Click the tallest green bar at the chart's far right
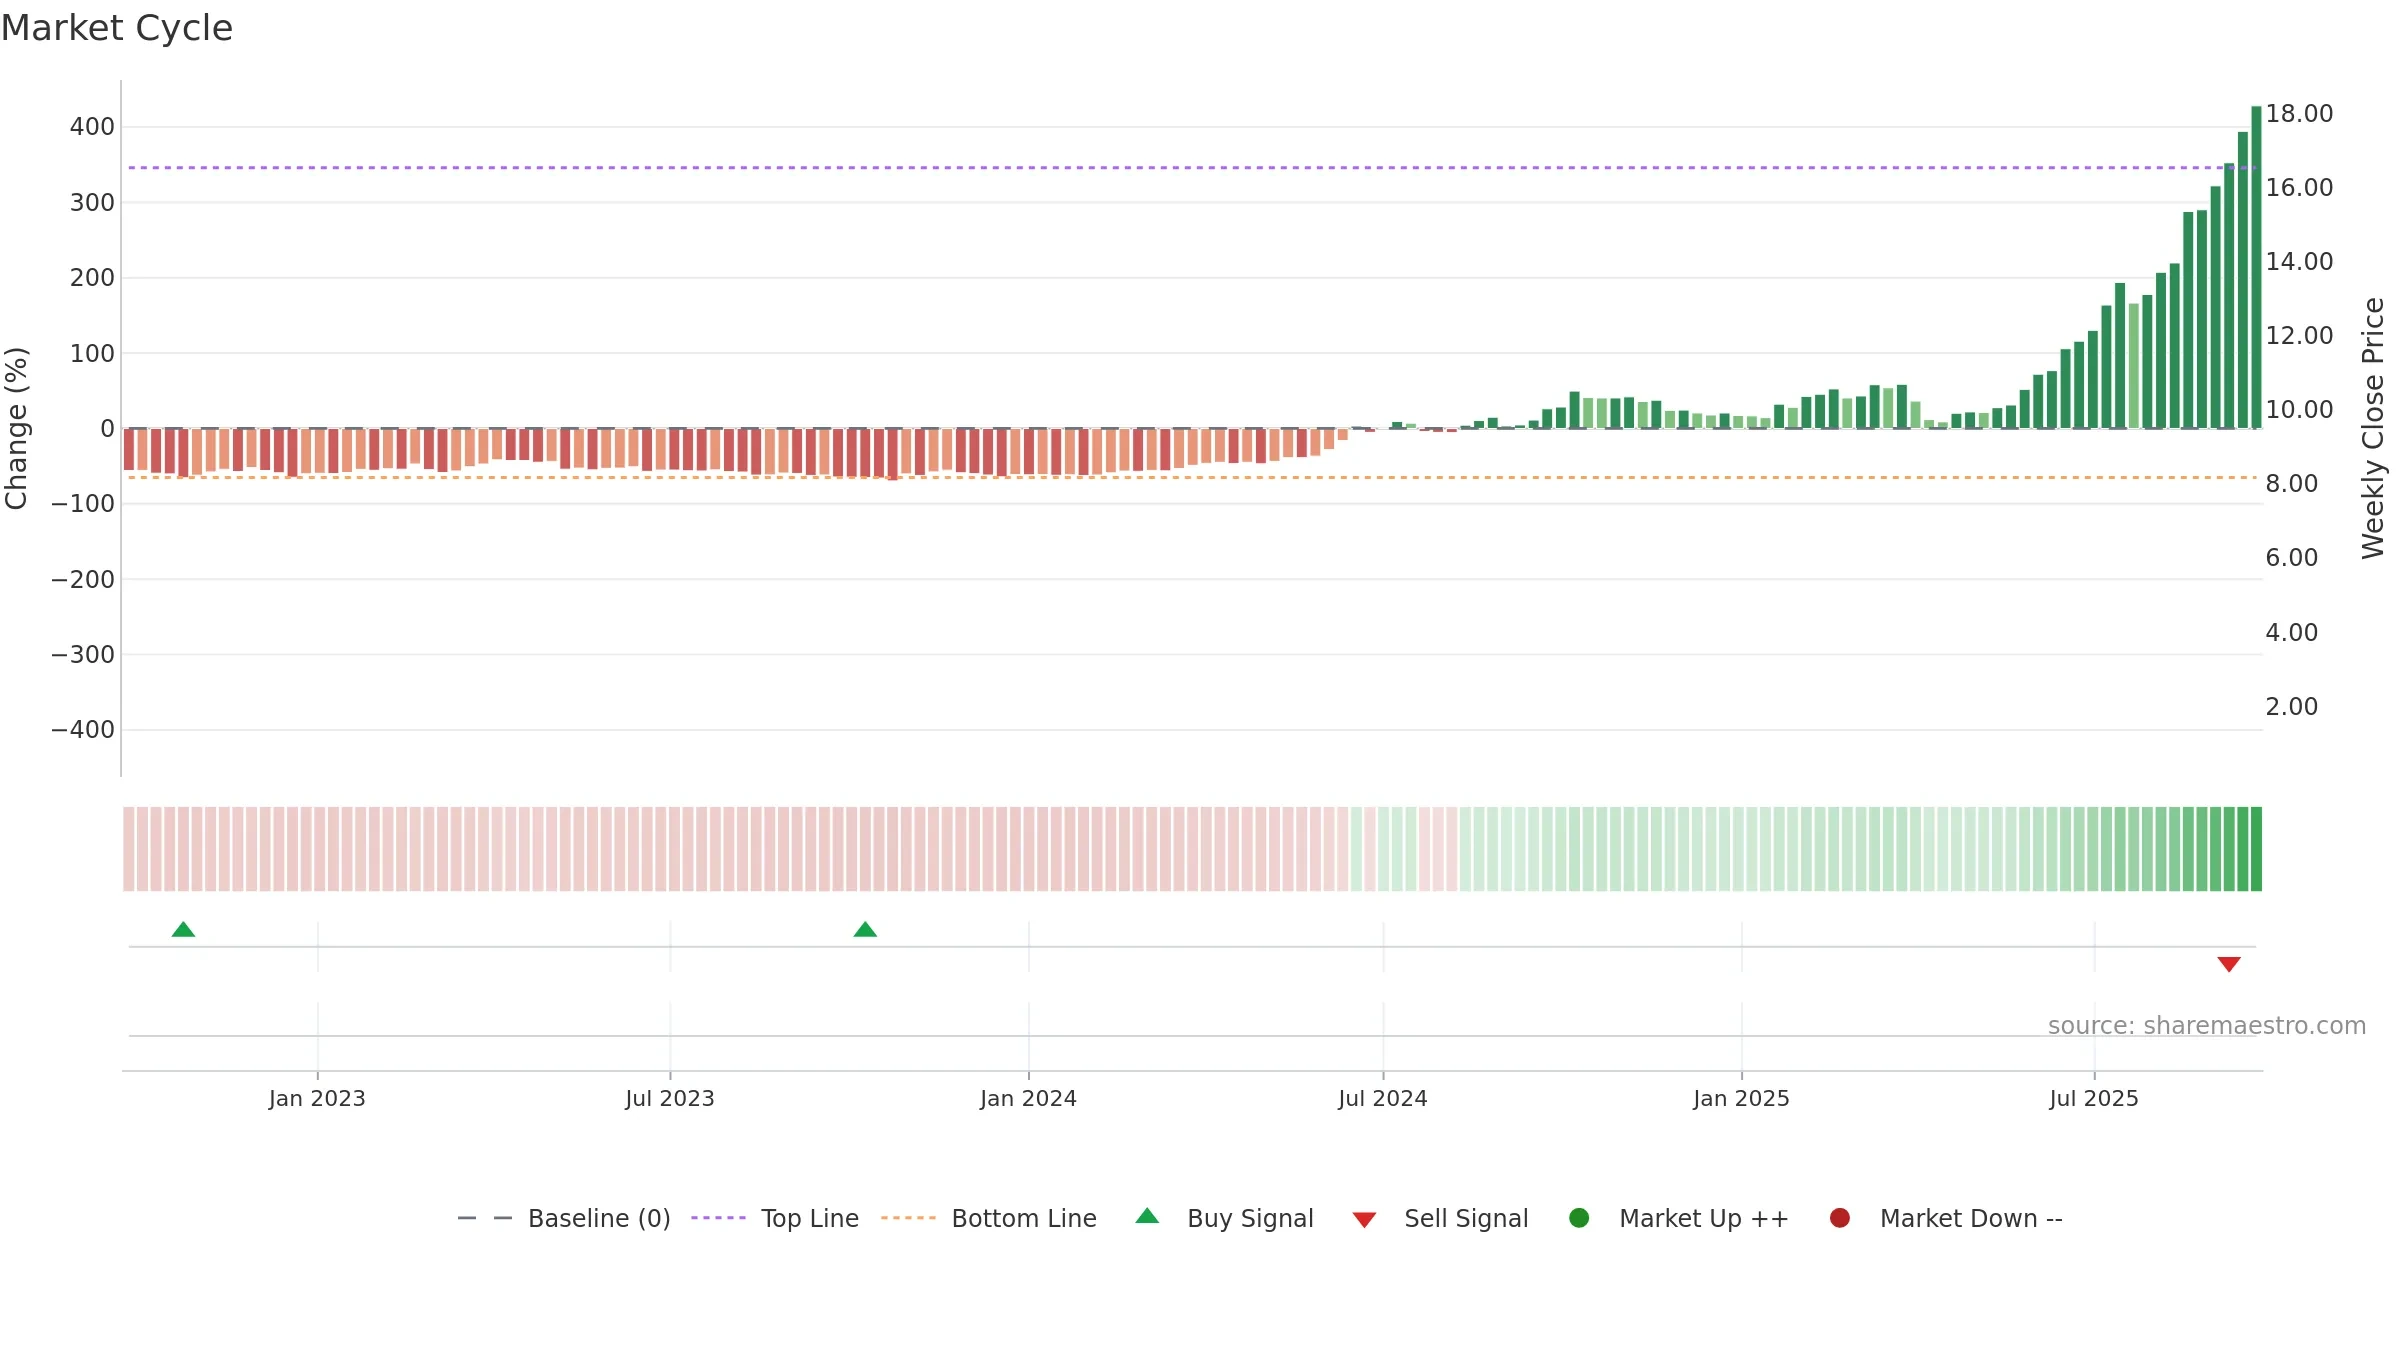This screenshot has width=2400, height=1350. 2256,267
